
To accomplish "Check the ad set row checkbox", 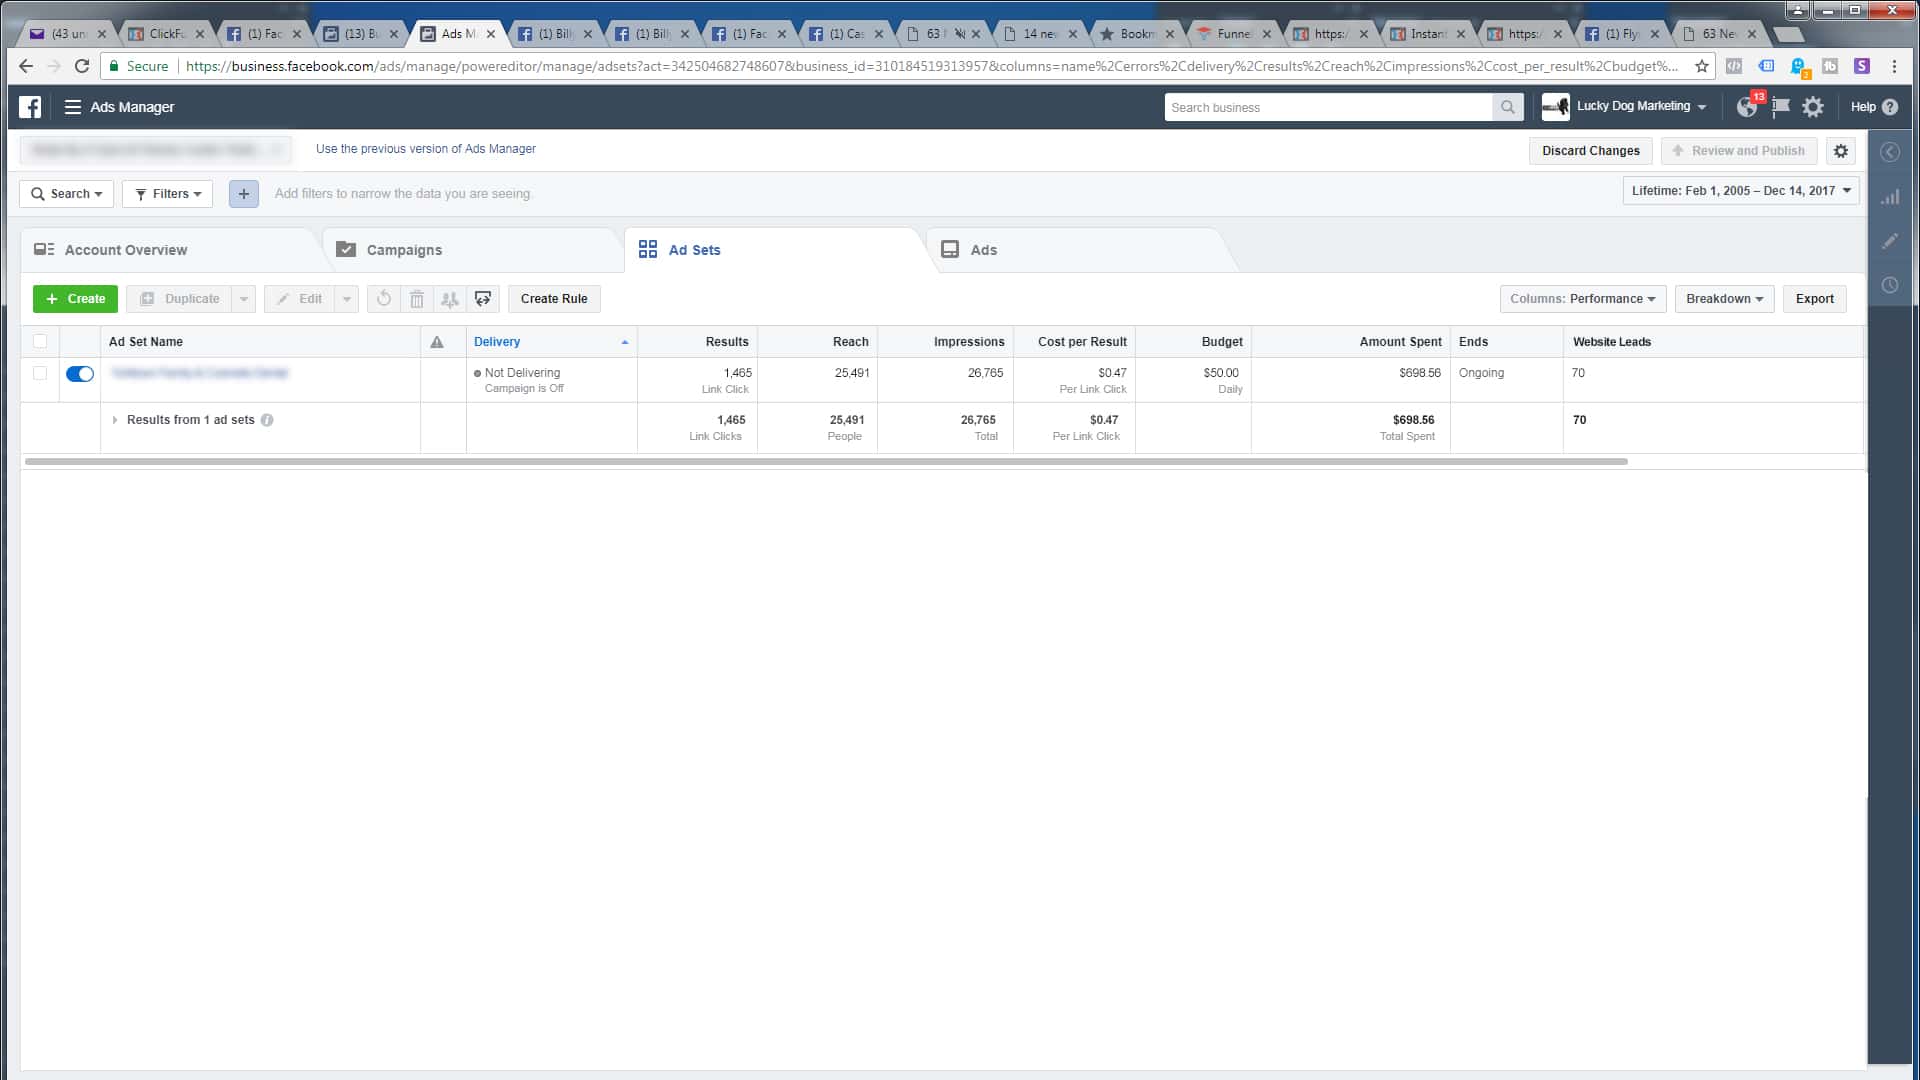I will 40,373.
